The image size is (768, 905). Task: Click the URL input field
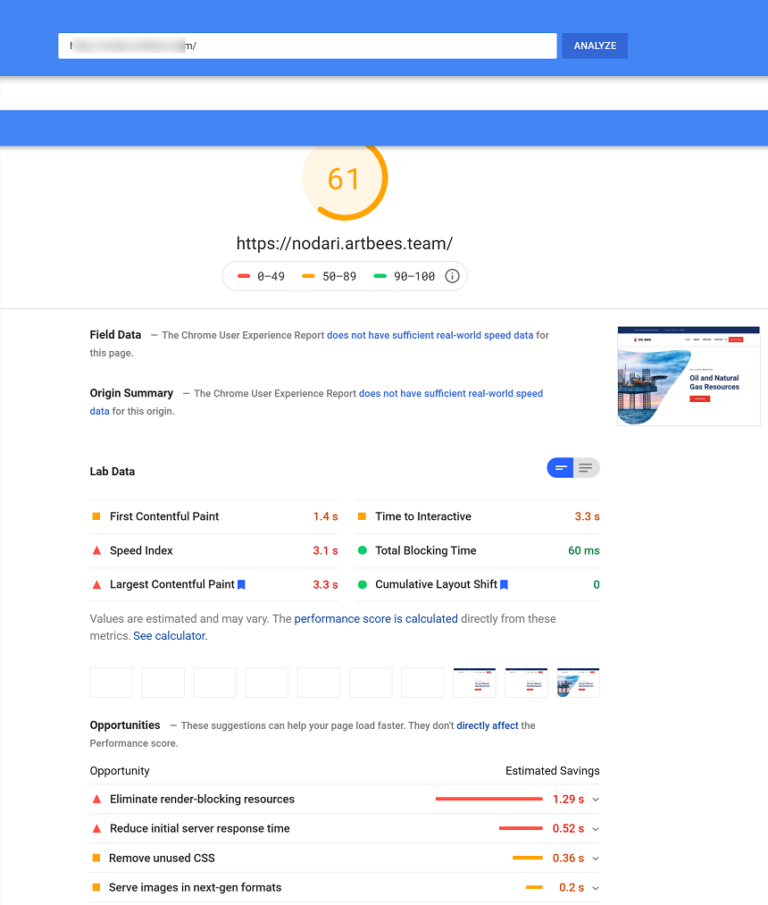[x=307, y=46]
